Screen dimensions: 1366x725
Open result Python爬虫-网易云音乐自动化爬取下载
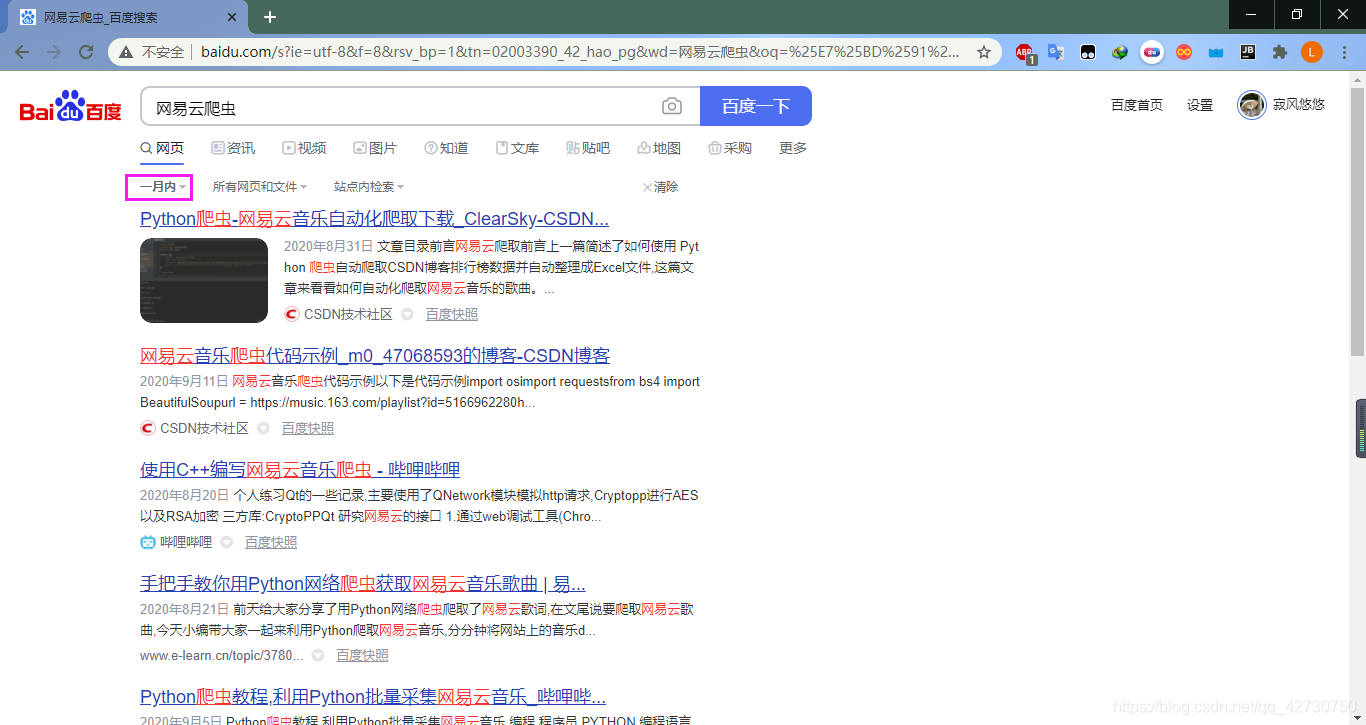374,219
